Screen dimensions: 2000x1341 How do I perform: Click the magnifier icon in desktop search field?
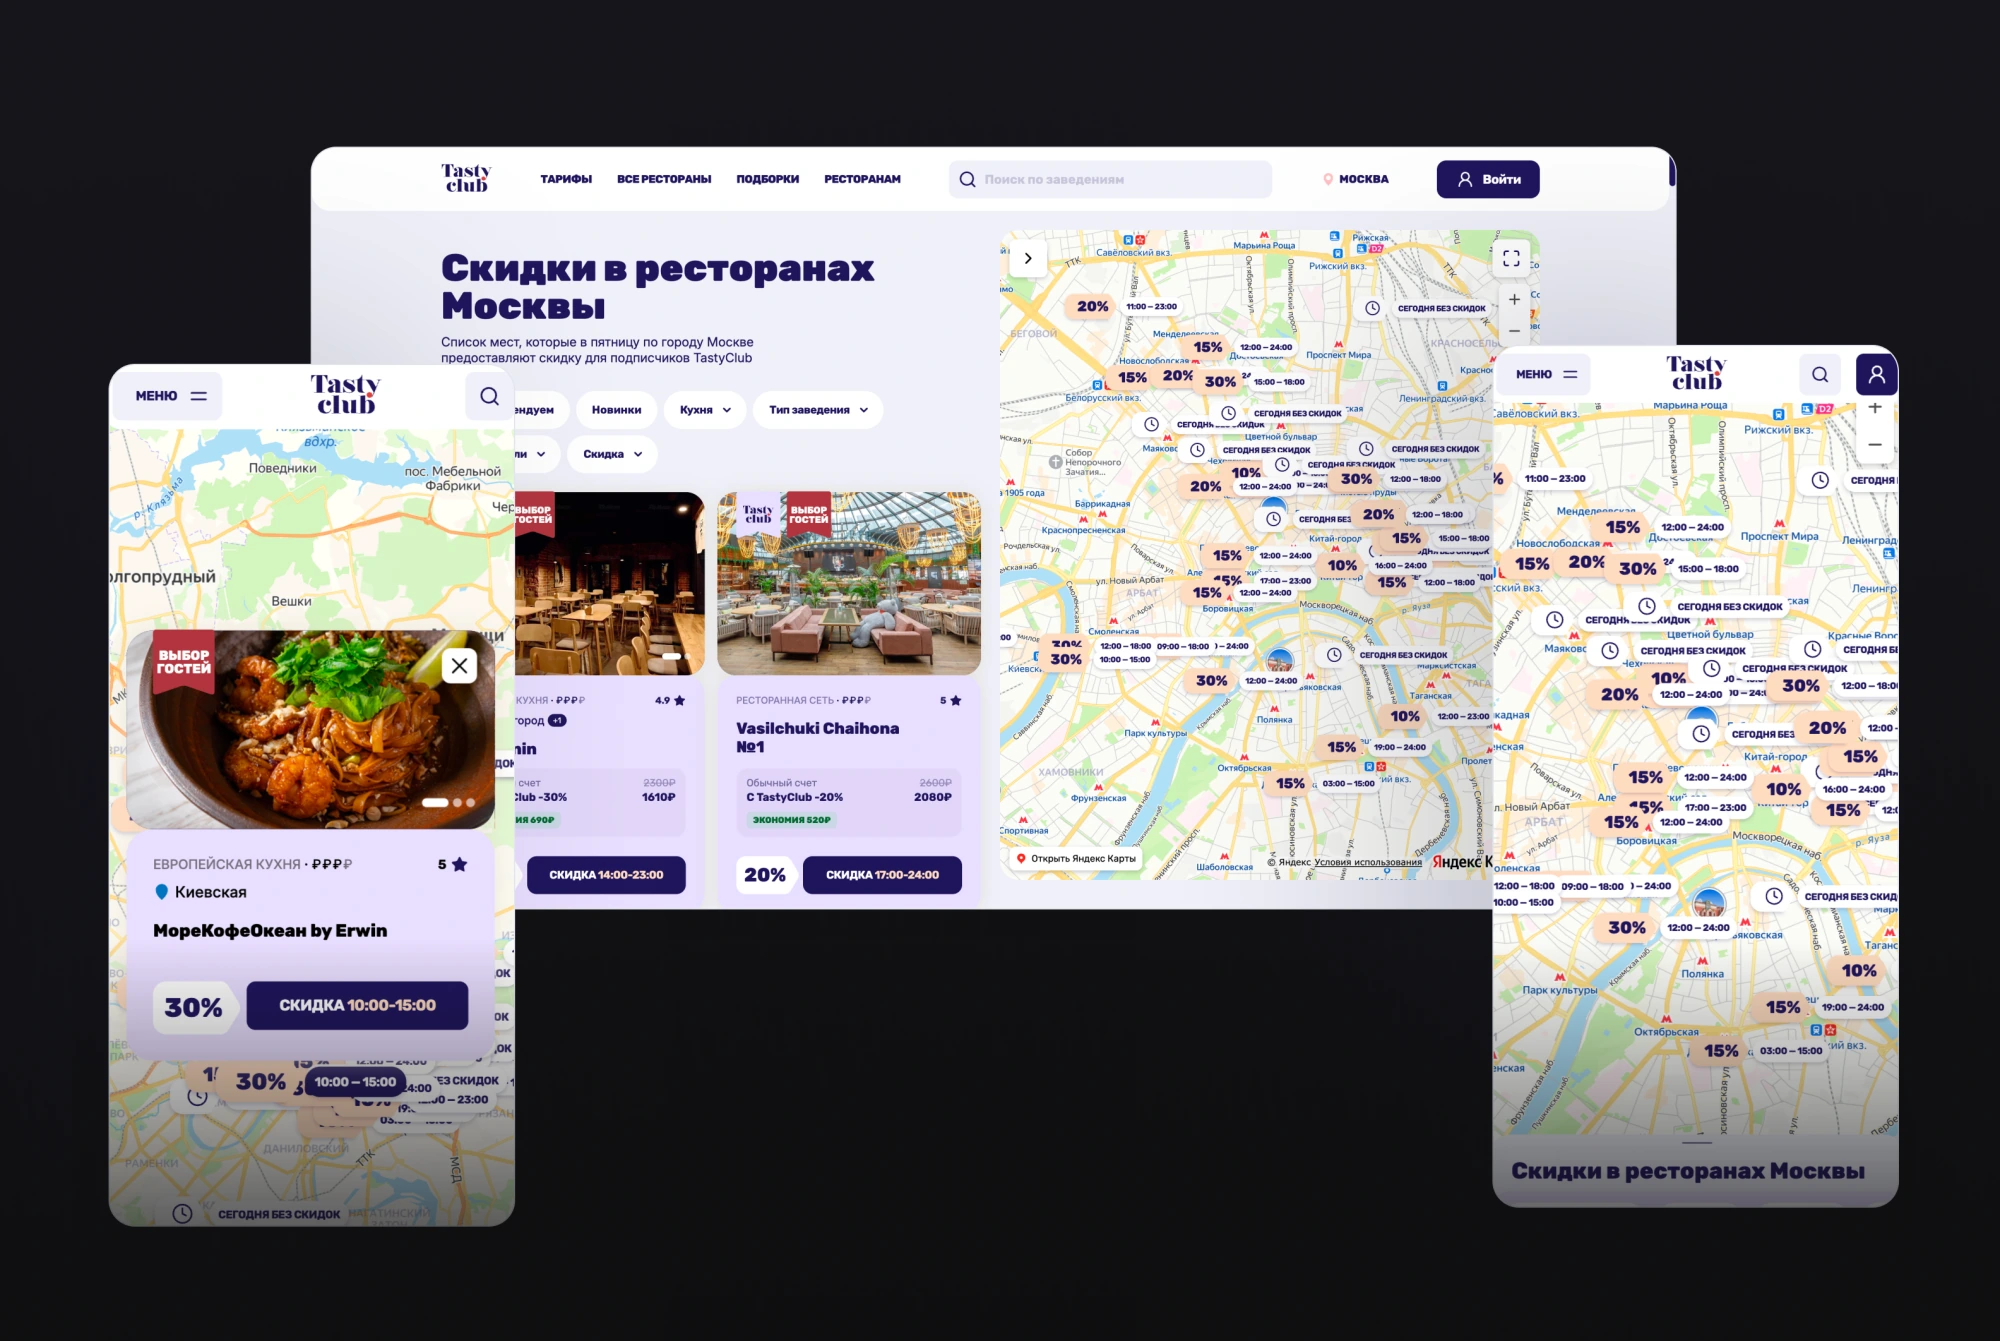(967, 179)
